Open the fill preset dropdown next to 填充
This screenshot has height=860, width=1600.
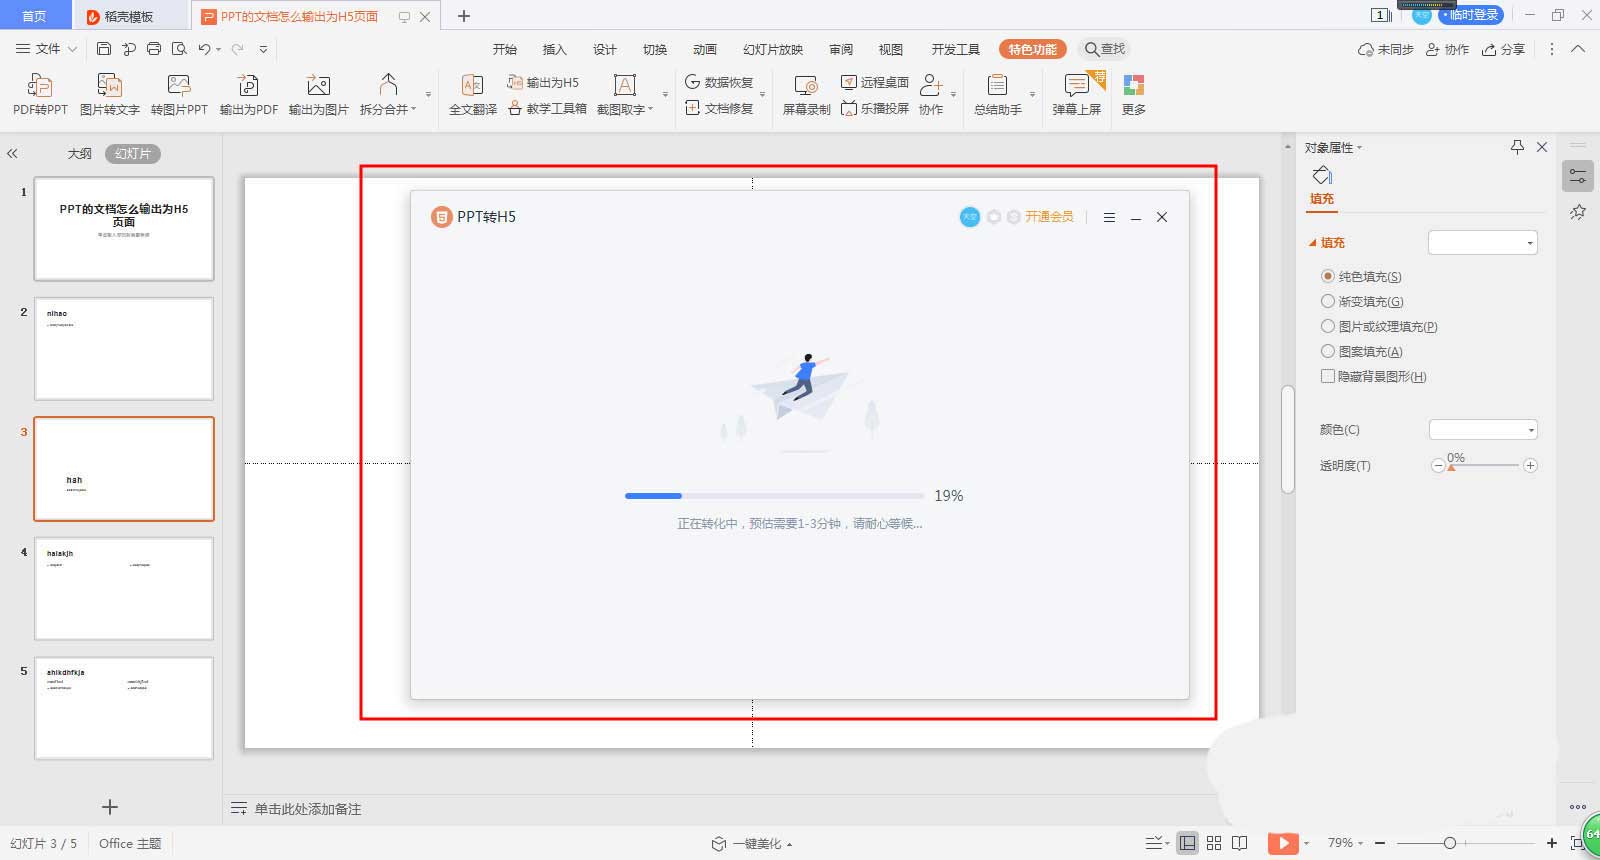coord(1482,242)
